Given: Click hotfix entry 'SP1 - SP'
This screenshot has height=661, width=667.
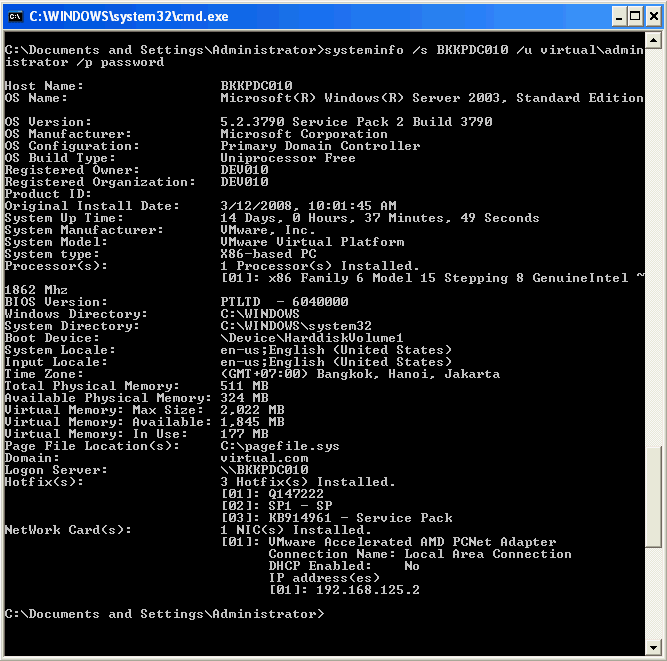Looking at the screenshot, I should tap(300, 506).
